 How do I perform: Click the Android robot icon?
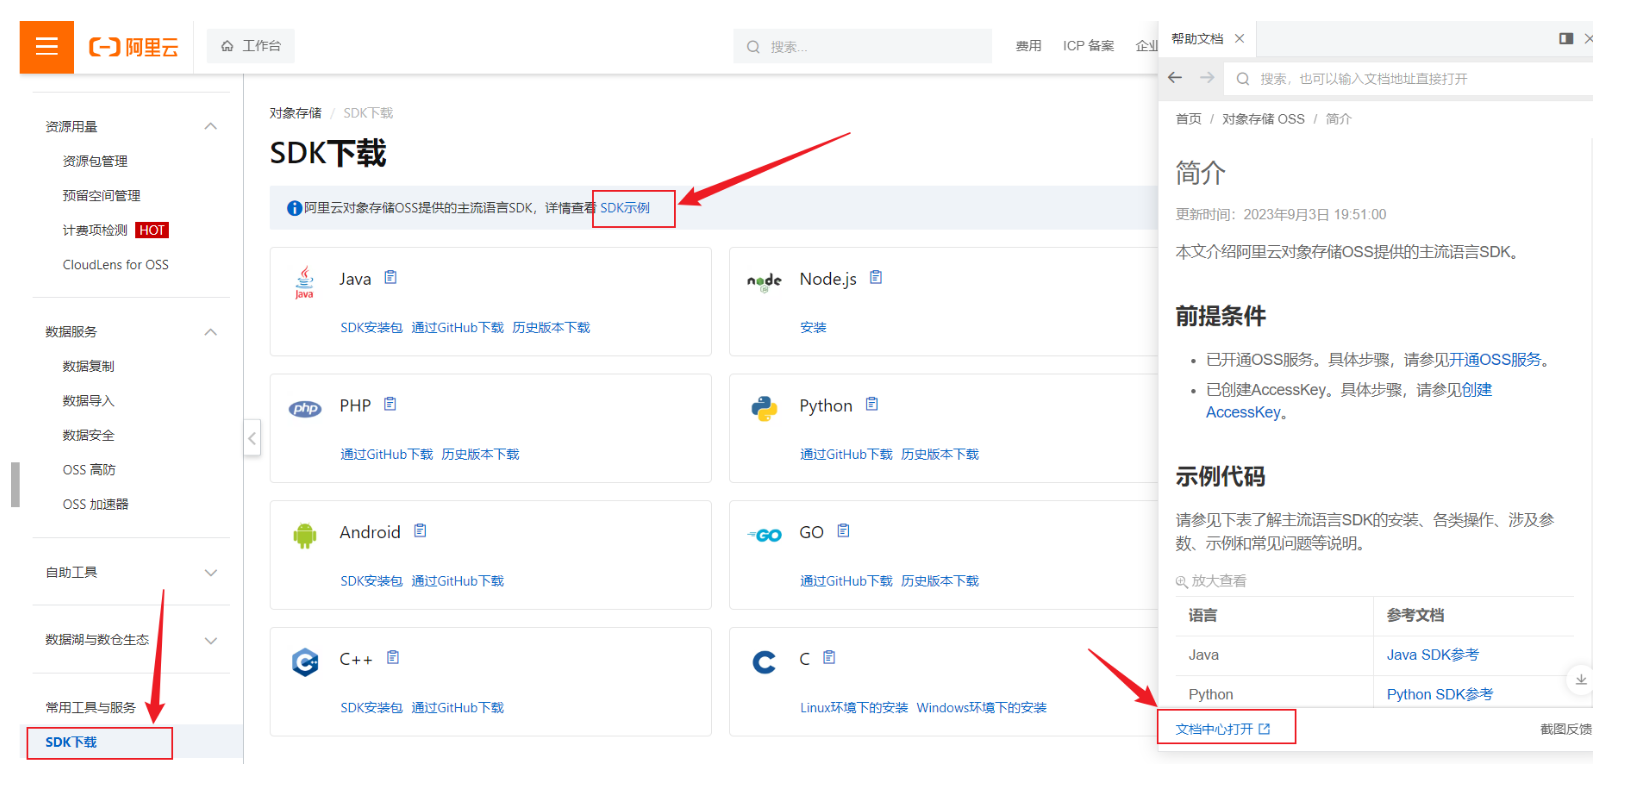click(x=305, y=536)
